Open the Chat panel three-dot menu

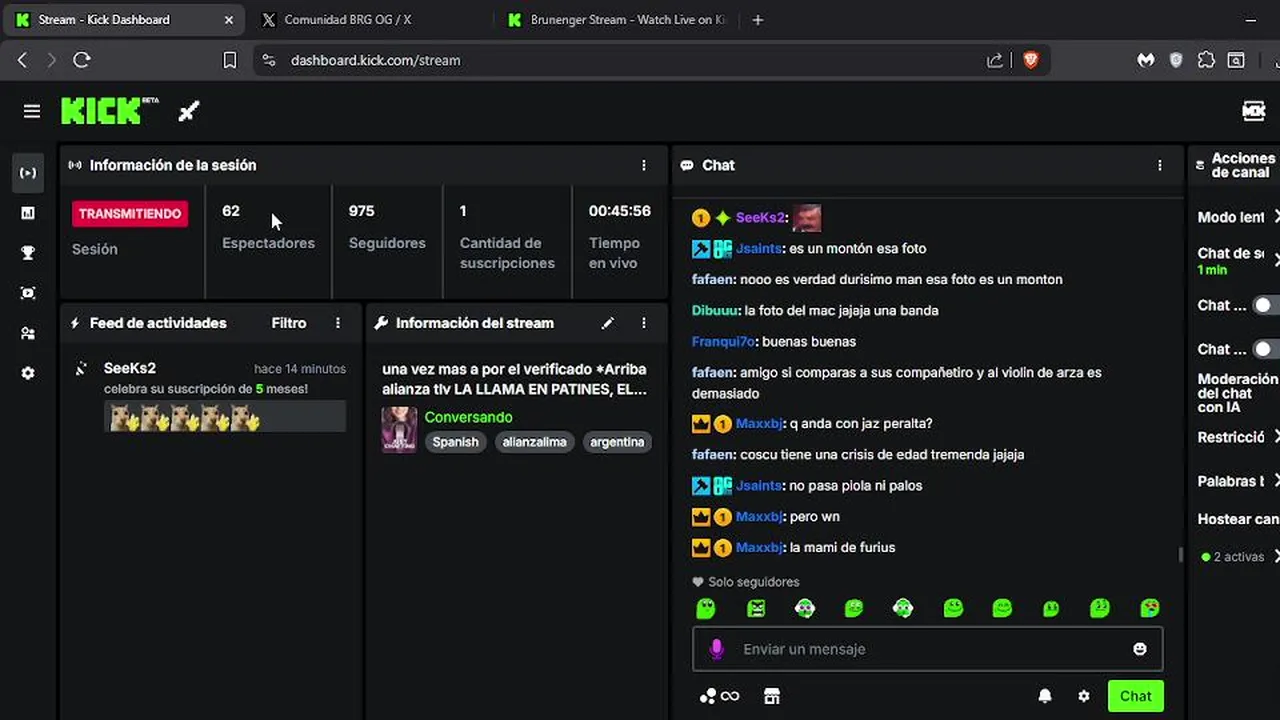[x=1160, y=165]
